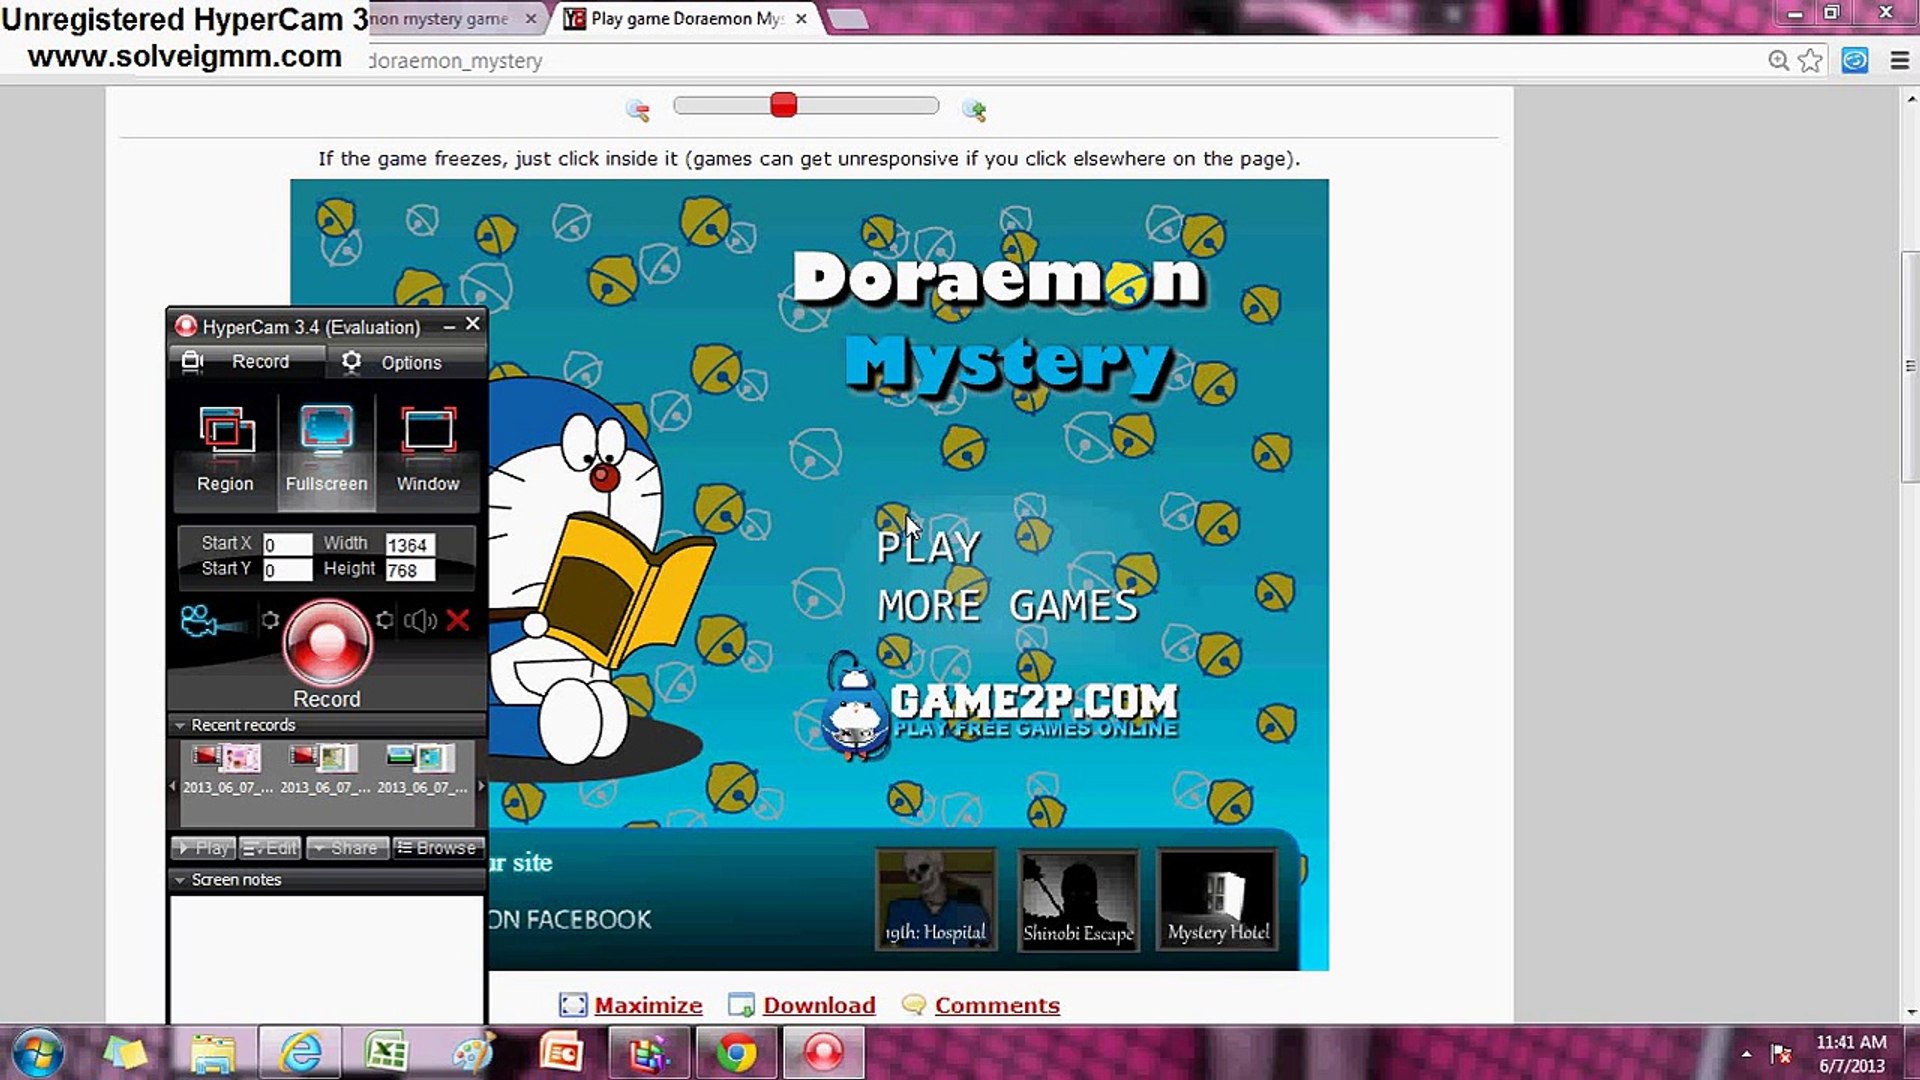Show hidden system tray icons
The width and height of the screenshot is (1920, 1080).
tap(1746, 1054)
